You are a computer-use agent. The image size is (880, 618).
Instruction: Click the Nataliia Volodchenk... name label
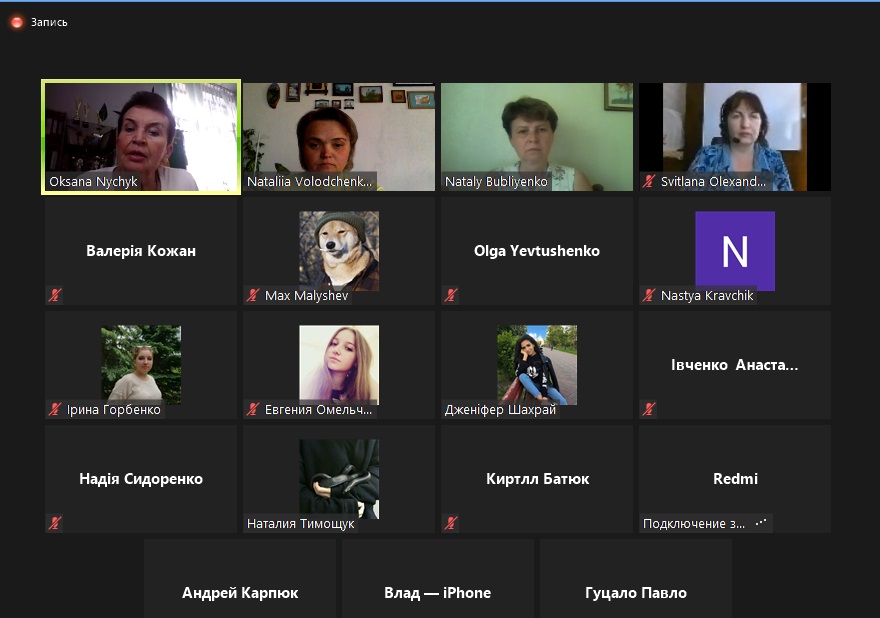(x=309, y=181)
